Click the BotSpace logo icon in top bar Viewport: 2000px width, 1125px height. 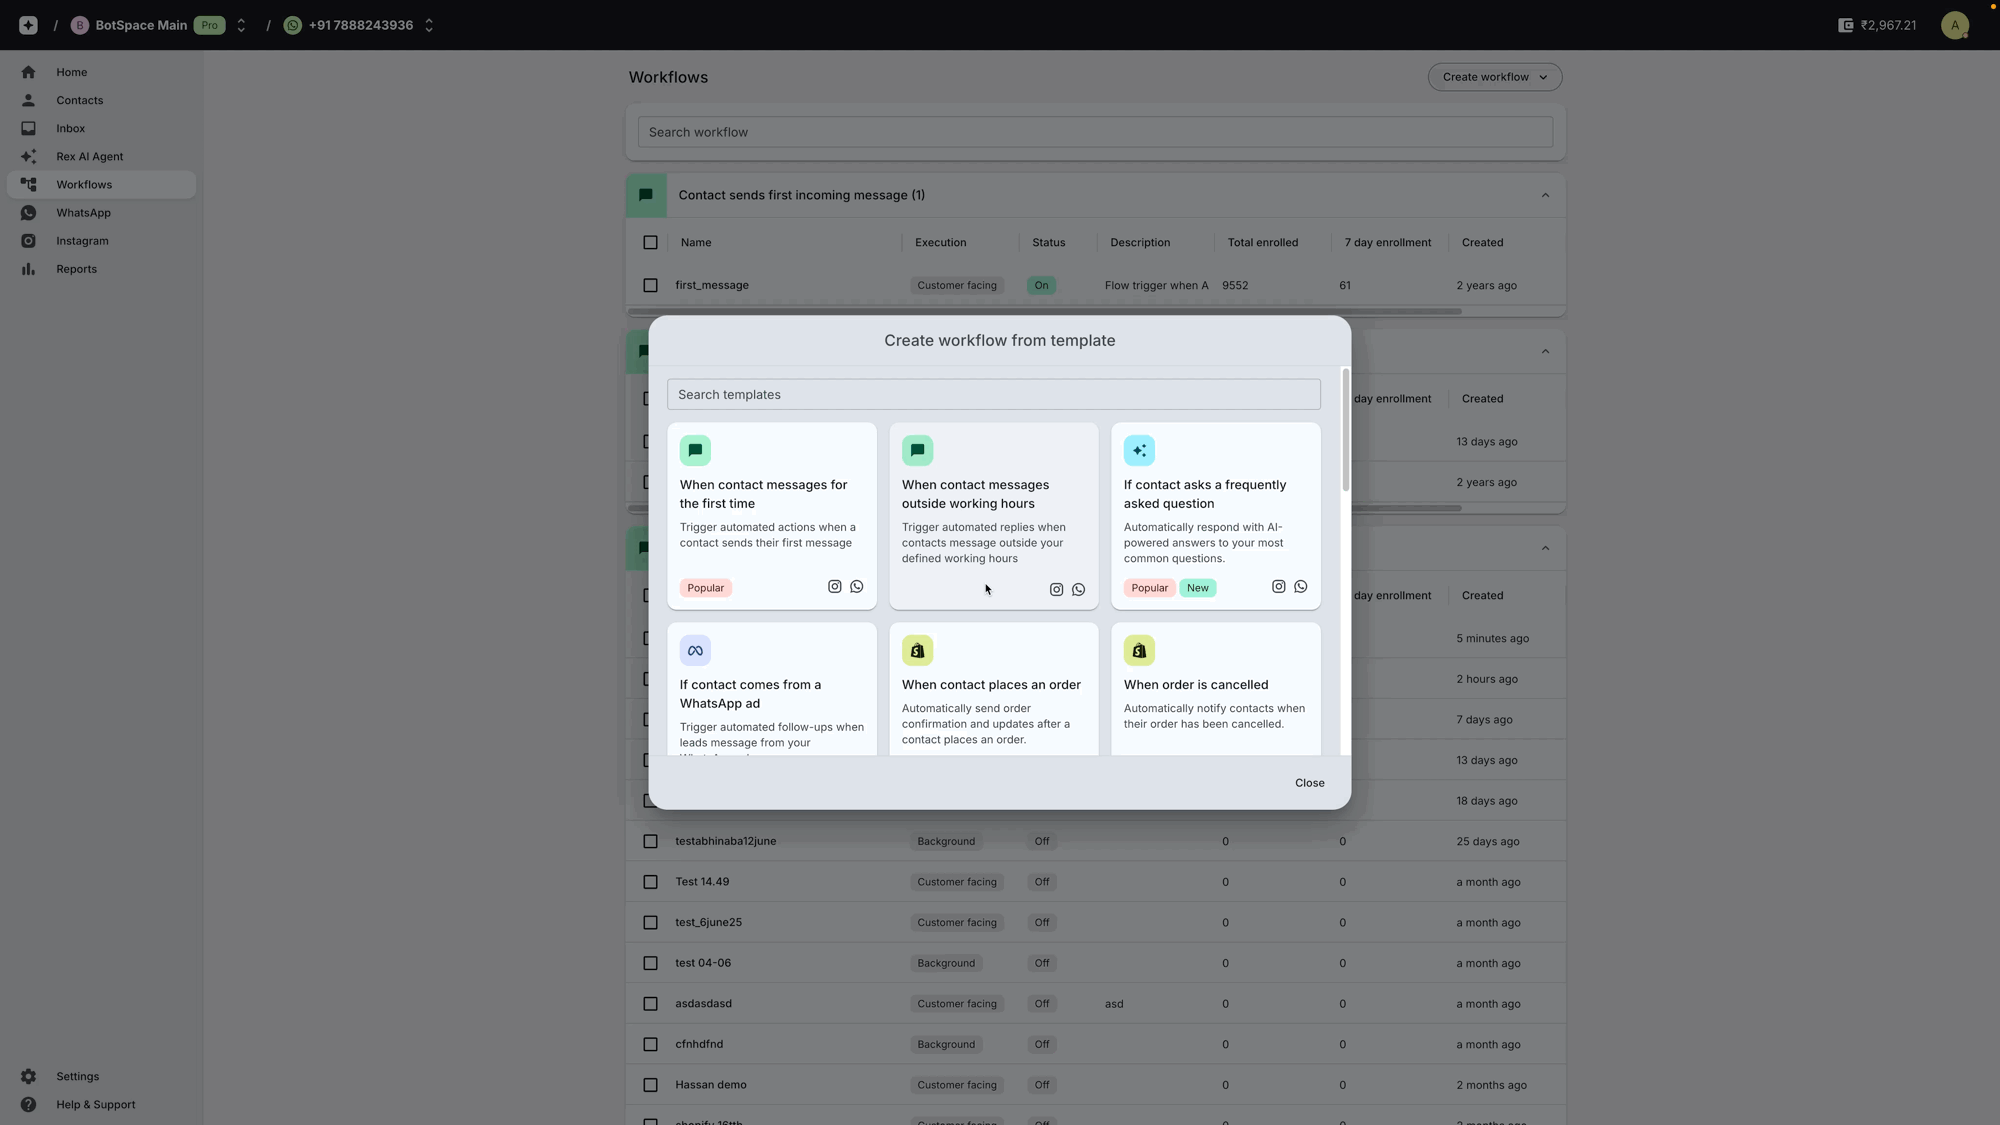28,25
